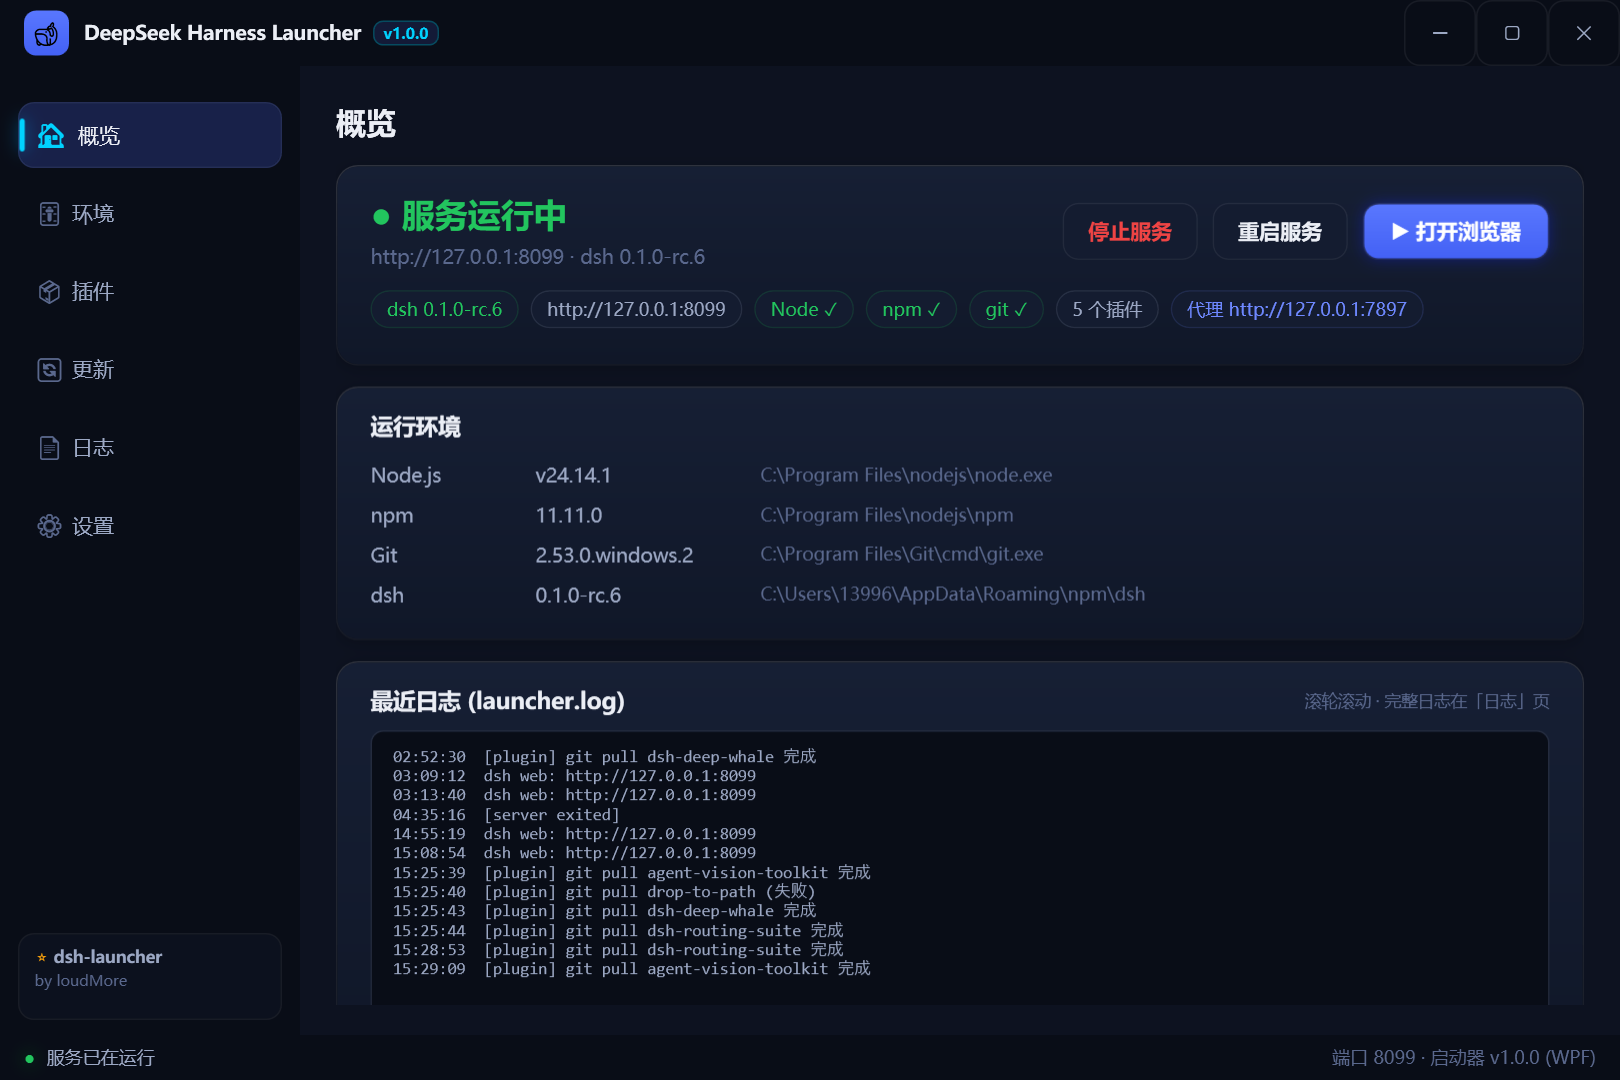Click the AppData\Roaming\npm\dsh path
Viewport: 1620px width, 1080px height.
coord(953,594)
